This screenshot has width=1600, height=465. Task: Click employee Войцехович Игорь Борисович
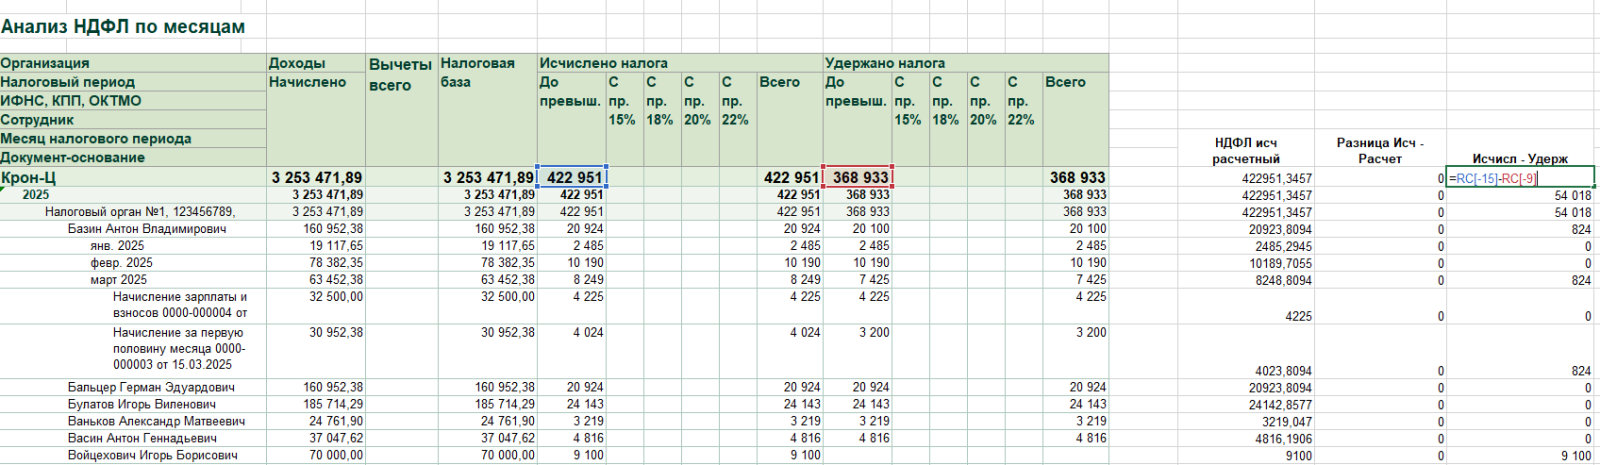[152, 455]
